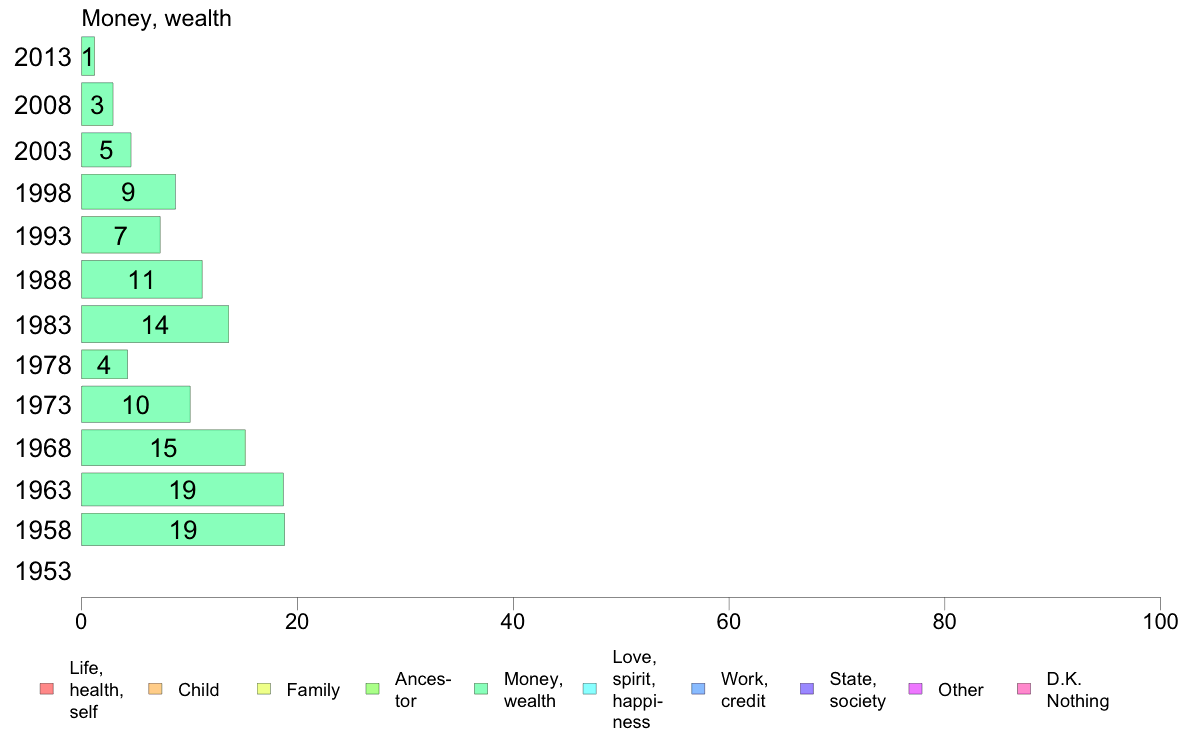Click the Money, wealth chart title
Viewport: 1188px width, 736px height.
(x=156, y=18)
